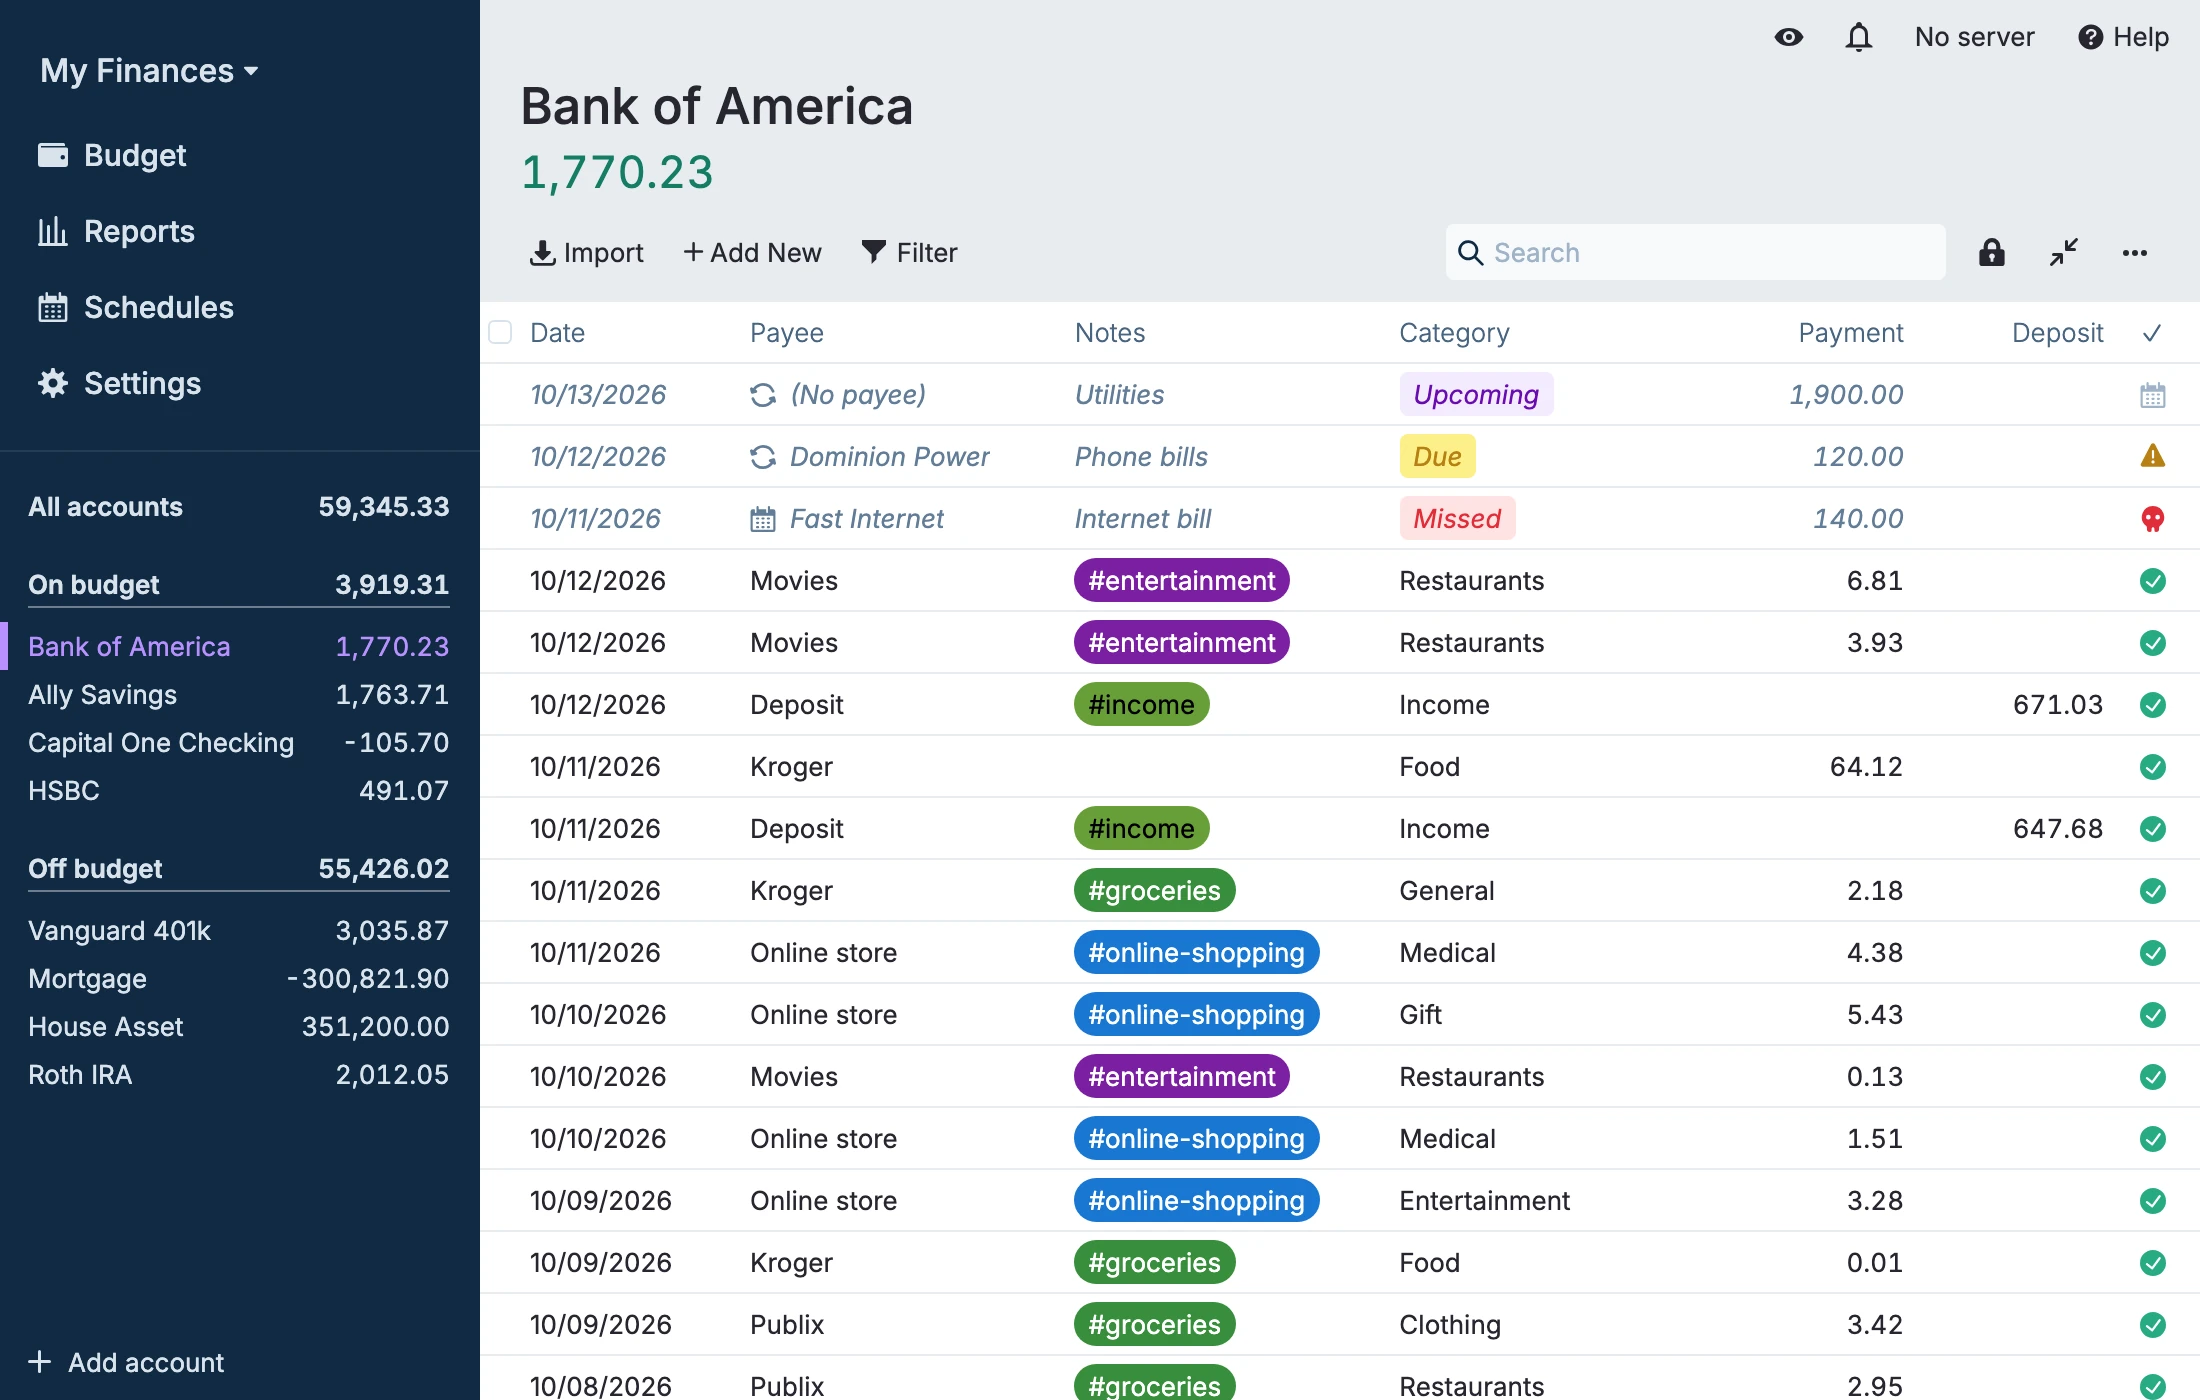This screenshot has width=2200, height=1400.
Task: Toggle cleared status on the 64.12 Kroger row
Action: click(2152, 767)
